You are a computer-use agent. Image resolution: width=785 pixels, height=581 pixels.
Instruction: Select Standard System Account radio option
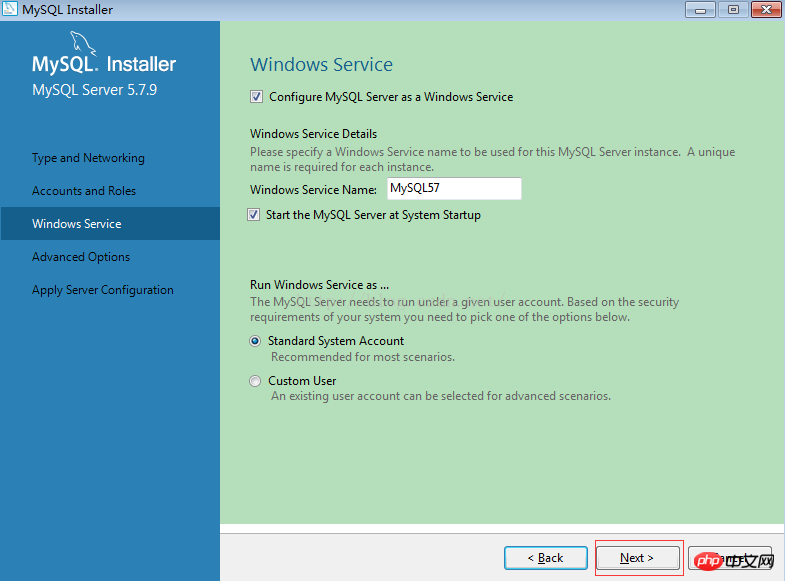[x=255, y=341]
